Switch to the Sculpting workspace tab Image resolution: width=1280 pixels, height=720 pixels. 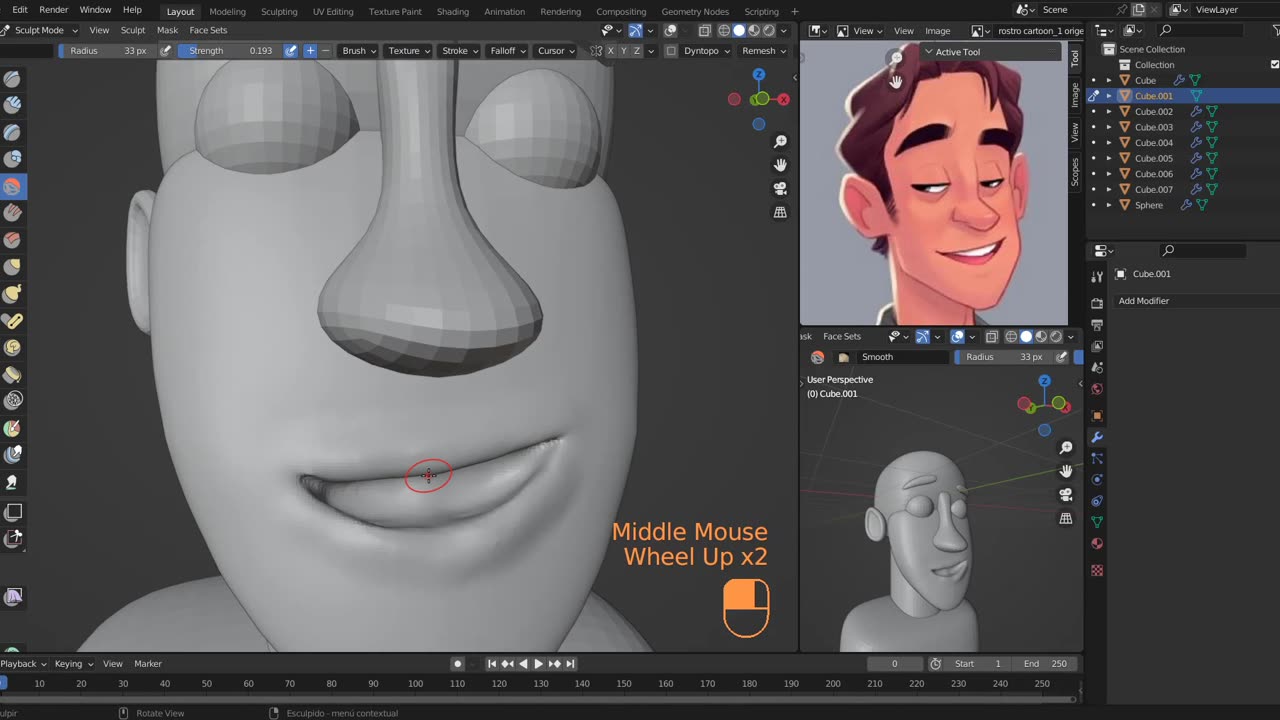(279, 11)
